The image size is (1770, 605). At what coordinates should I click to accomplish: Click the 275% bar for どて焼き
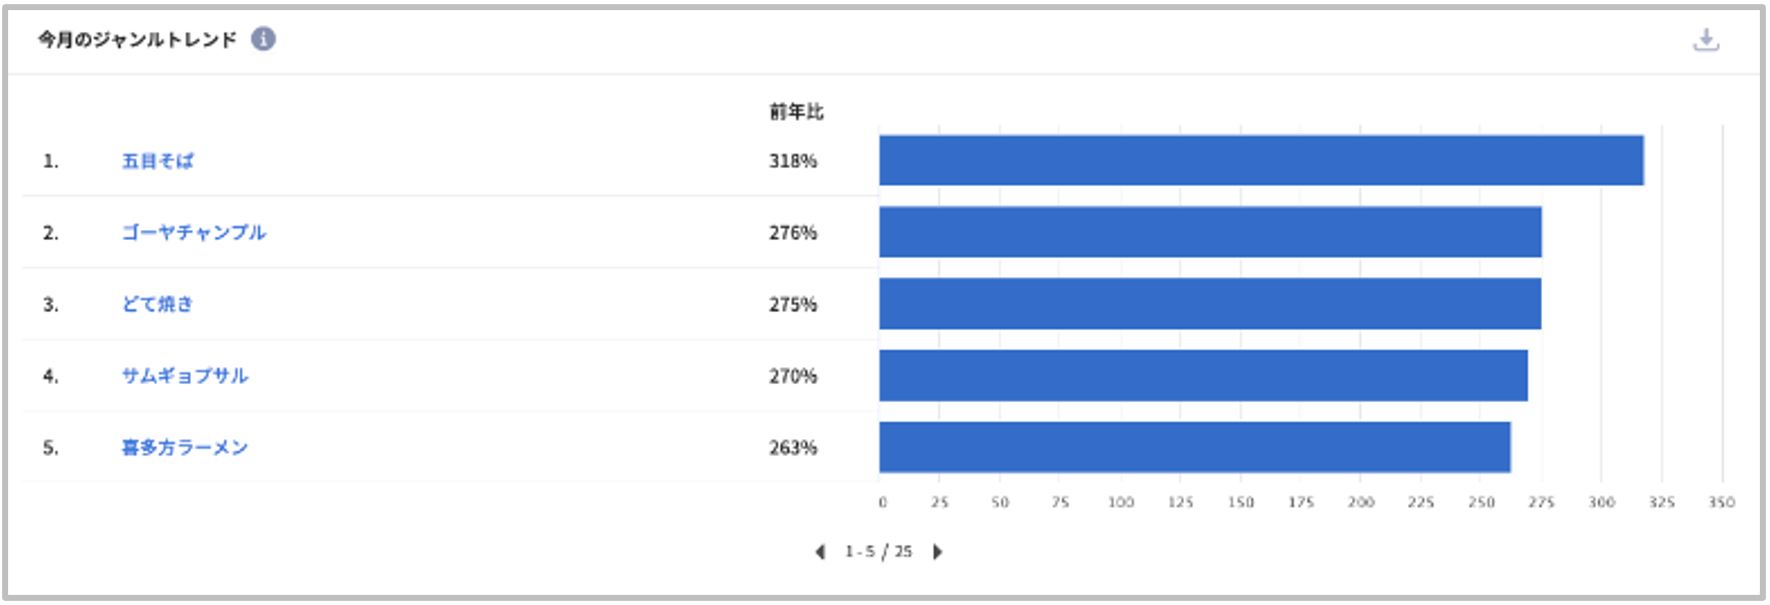tap(1210, 305)
